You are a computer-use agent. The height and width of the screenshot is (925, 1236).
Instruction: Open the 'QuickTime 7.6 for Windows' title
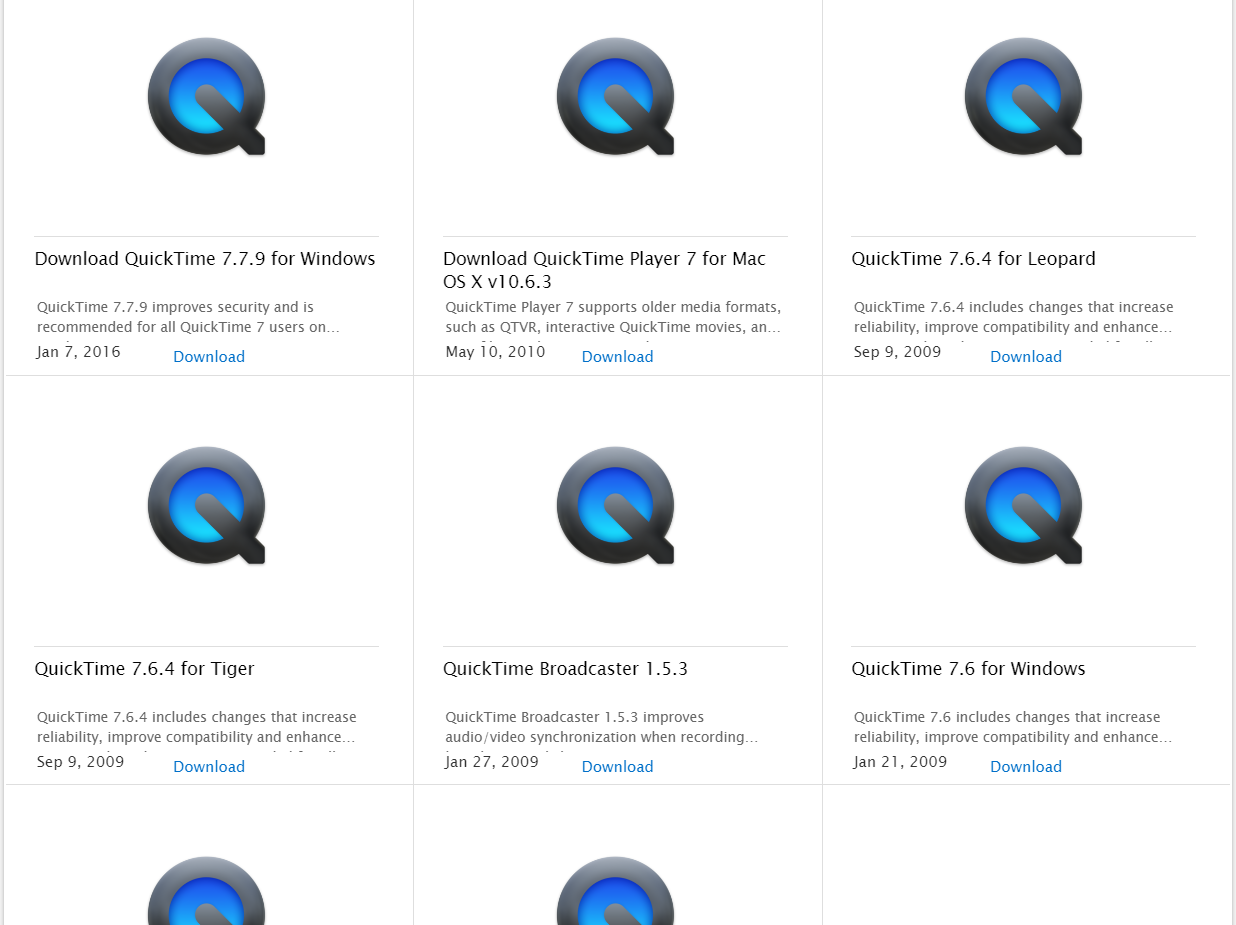[x=968, y=669]
